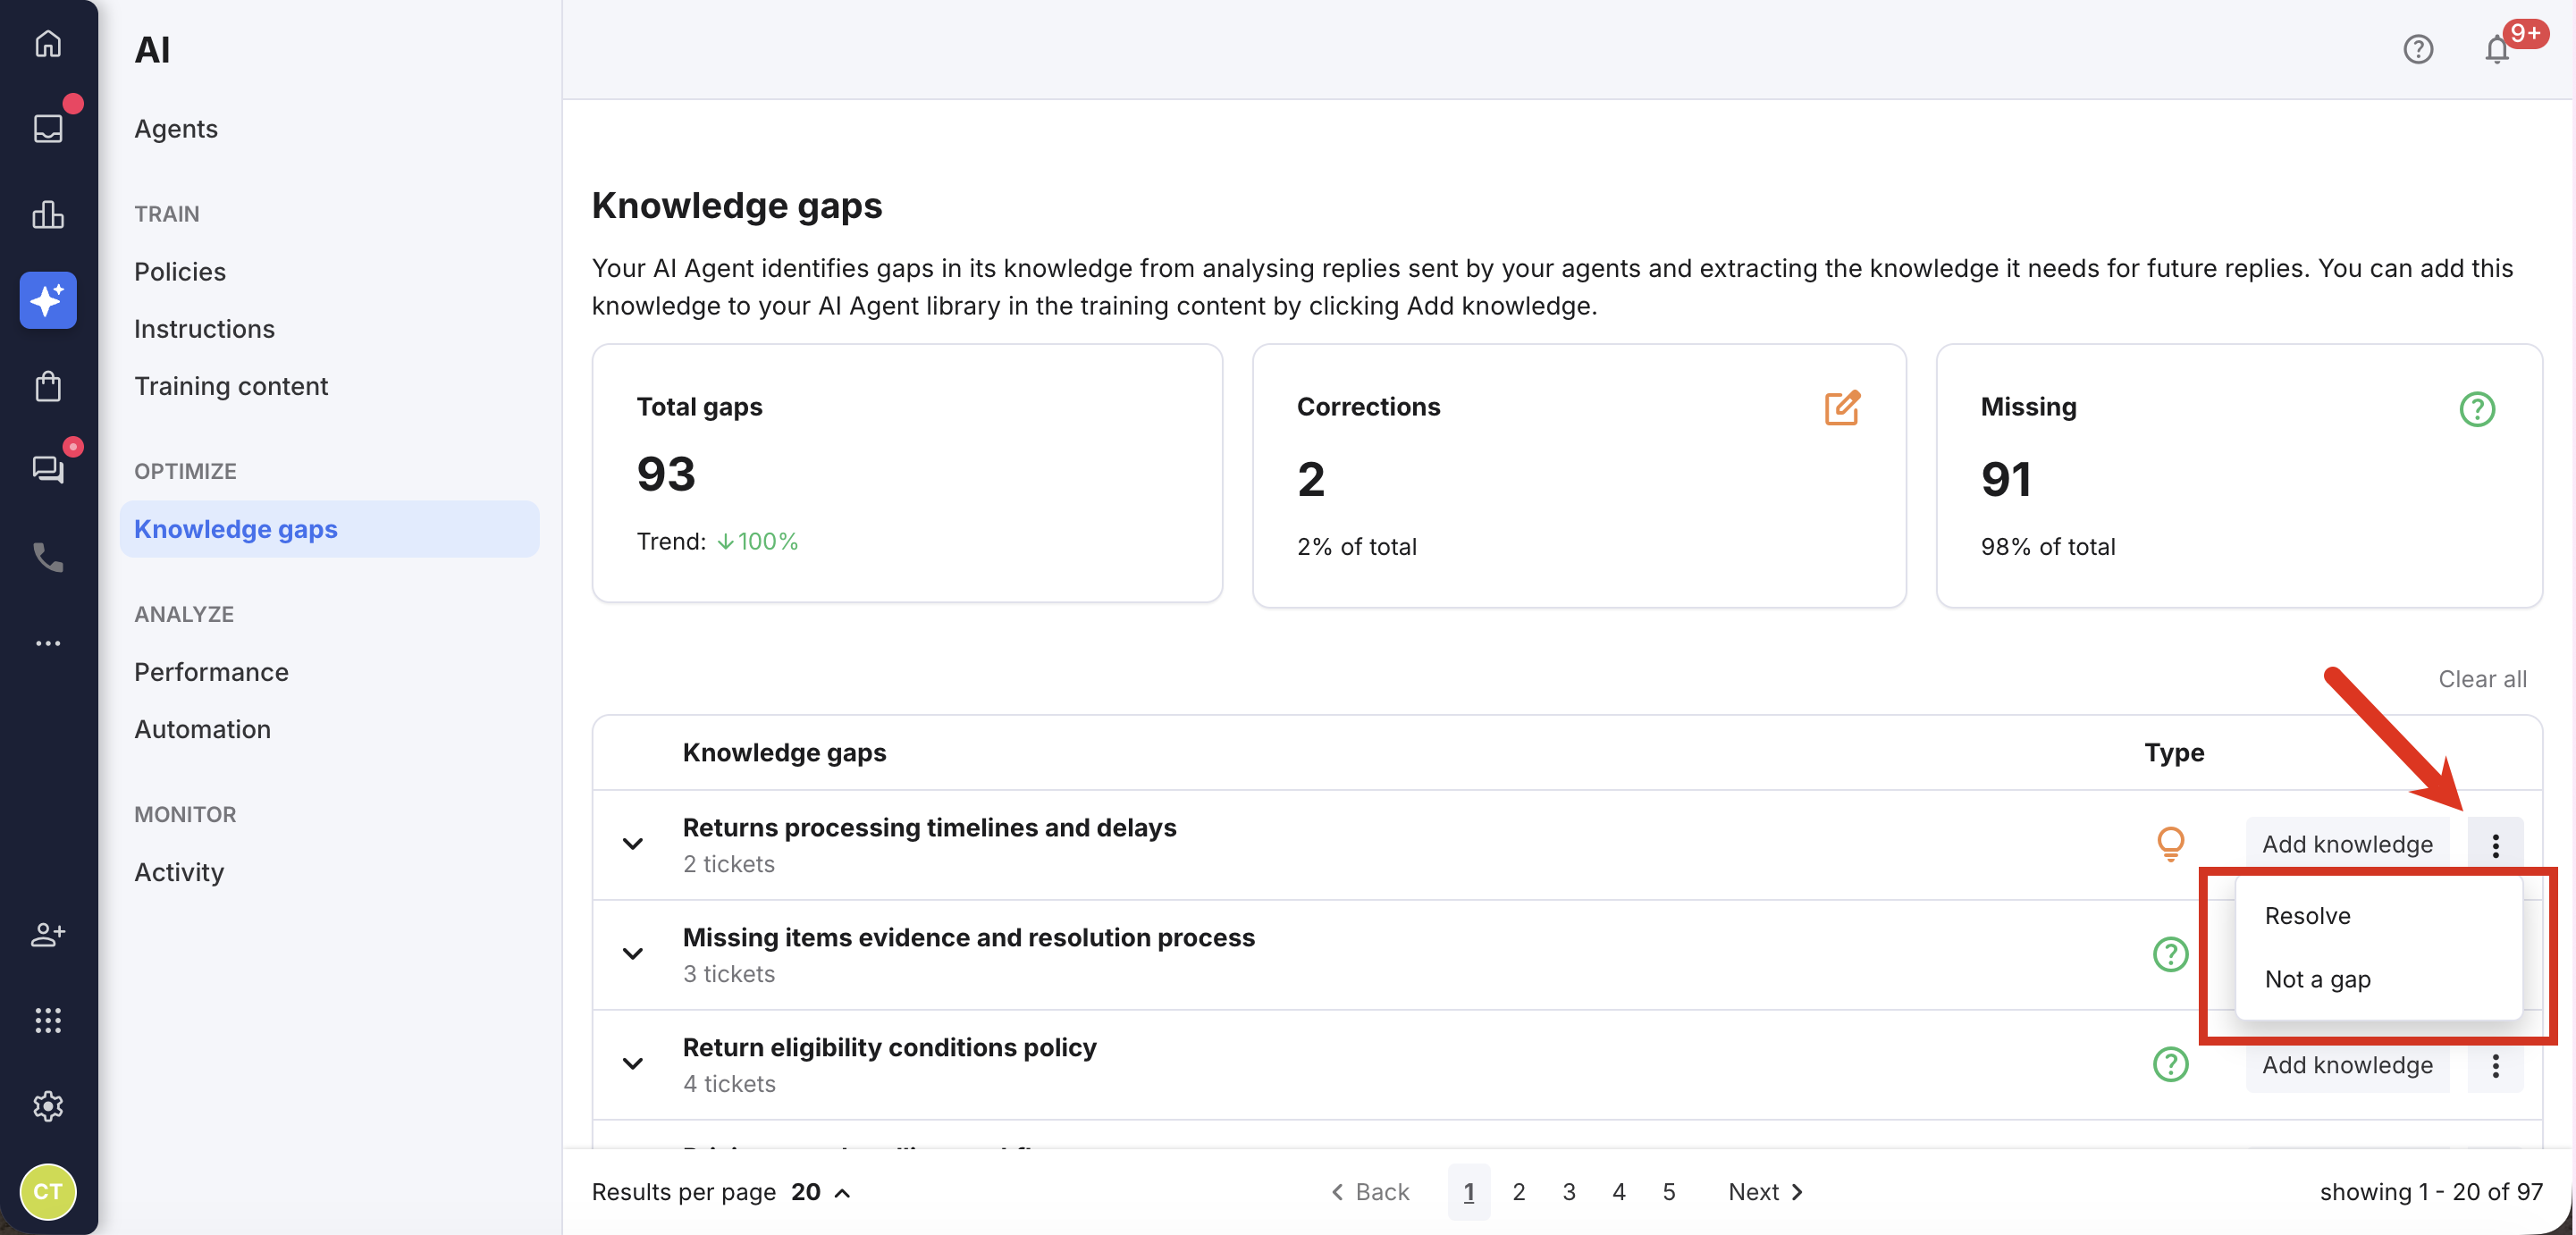Click Add knowledge for Returns processing row

pos(2346,844)
